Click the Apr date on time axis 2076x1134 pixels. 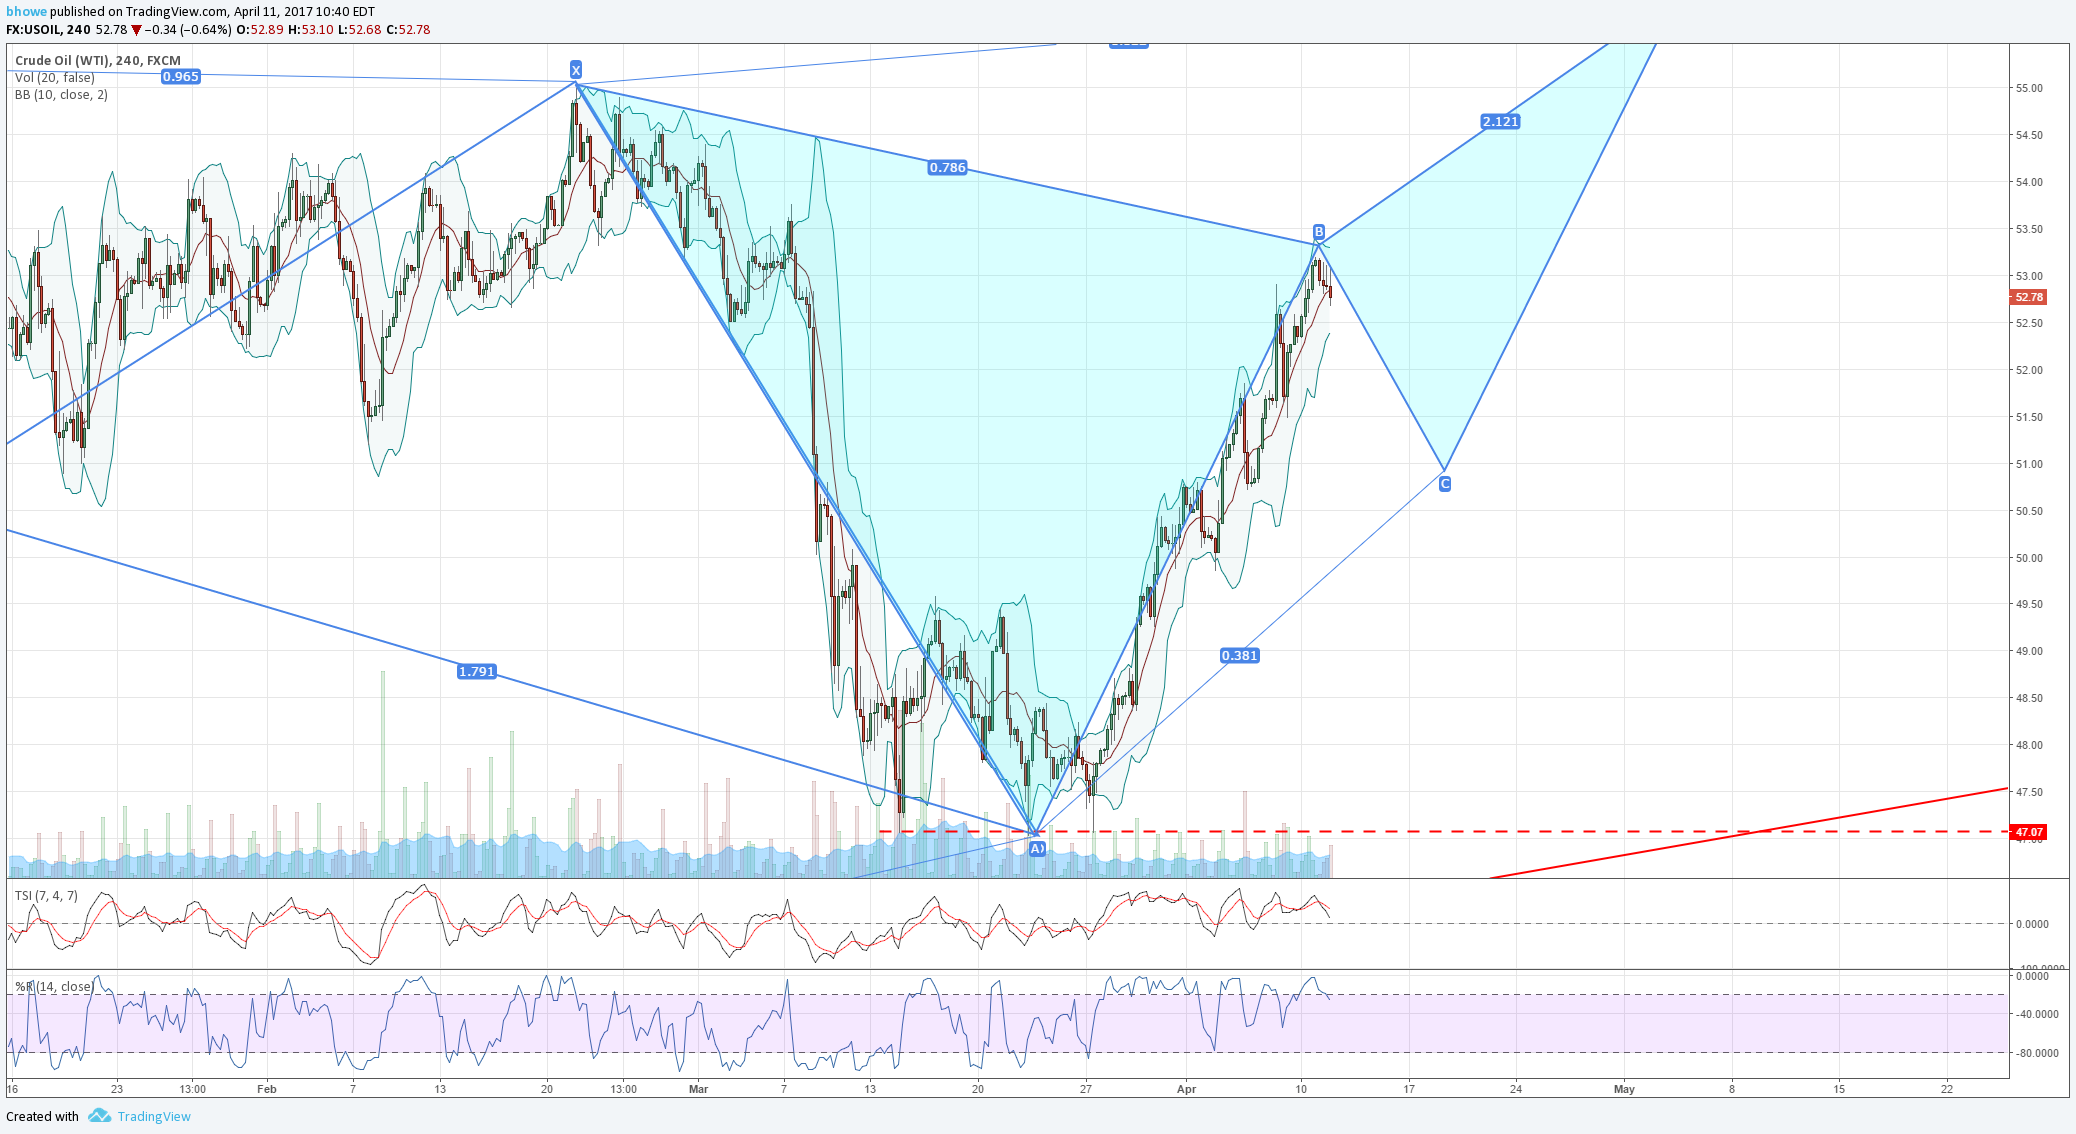[1187, 1089]
